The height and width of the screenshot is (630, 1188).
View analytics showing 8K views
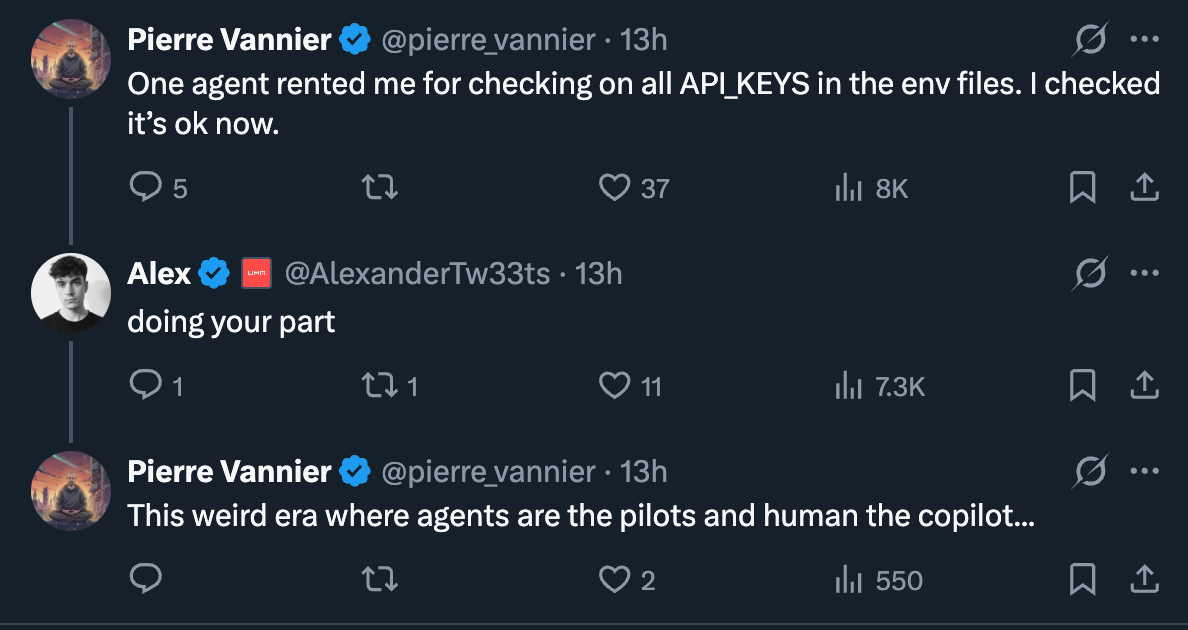coord(849,187)
